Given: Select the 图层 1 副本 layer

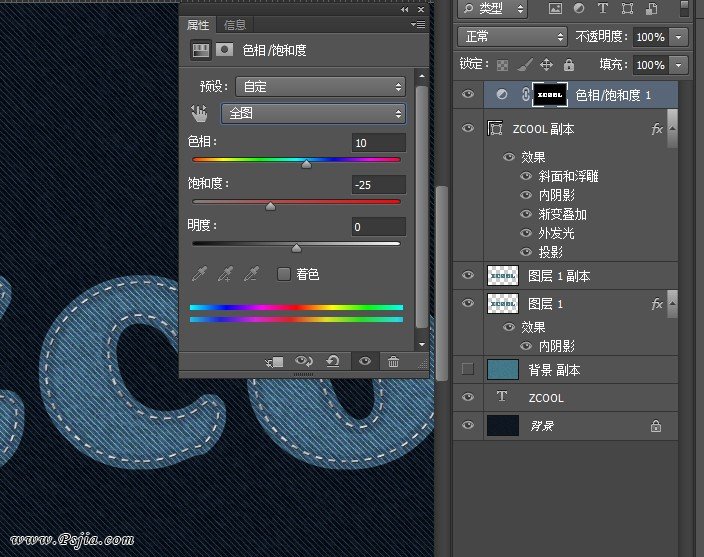Looking at the screenshot, I should tap(566, 276).
